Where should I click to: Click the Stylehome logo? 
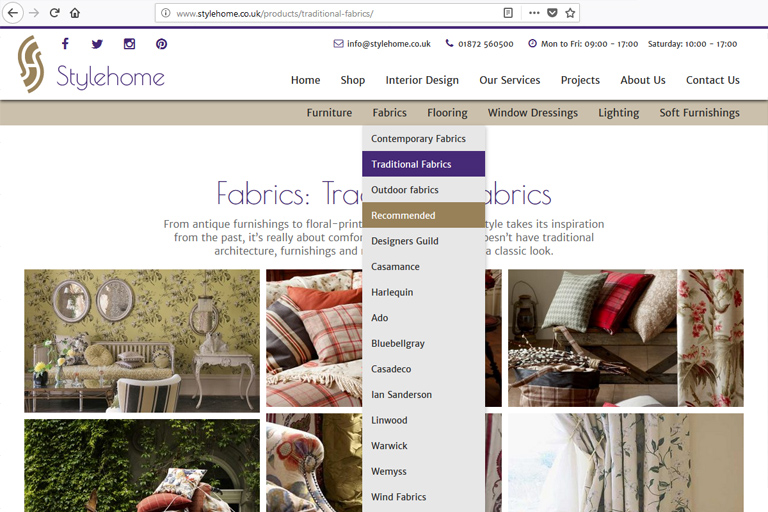pyautogui.click(x=92, y=64)
